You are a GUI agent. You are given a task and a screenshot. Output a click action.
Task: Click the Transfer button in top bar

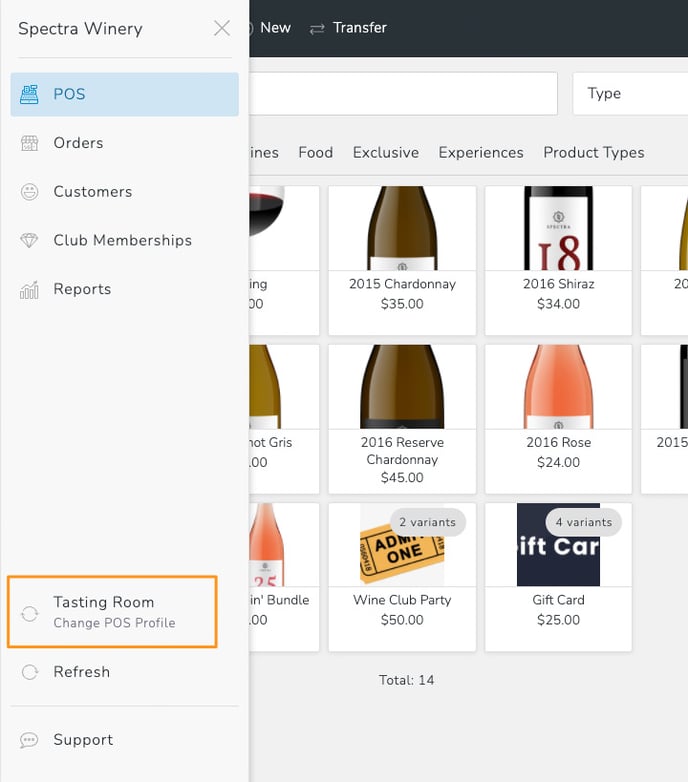coord(348,28)
